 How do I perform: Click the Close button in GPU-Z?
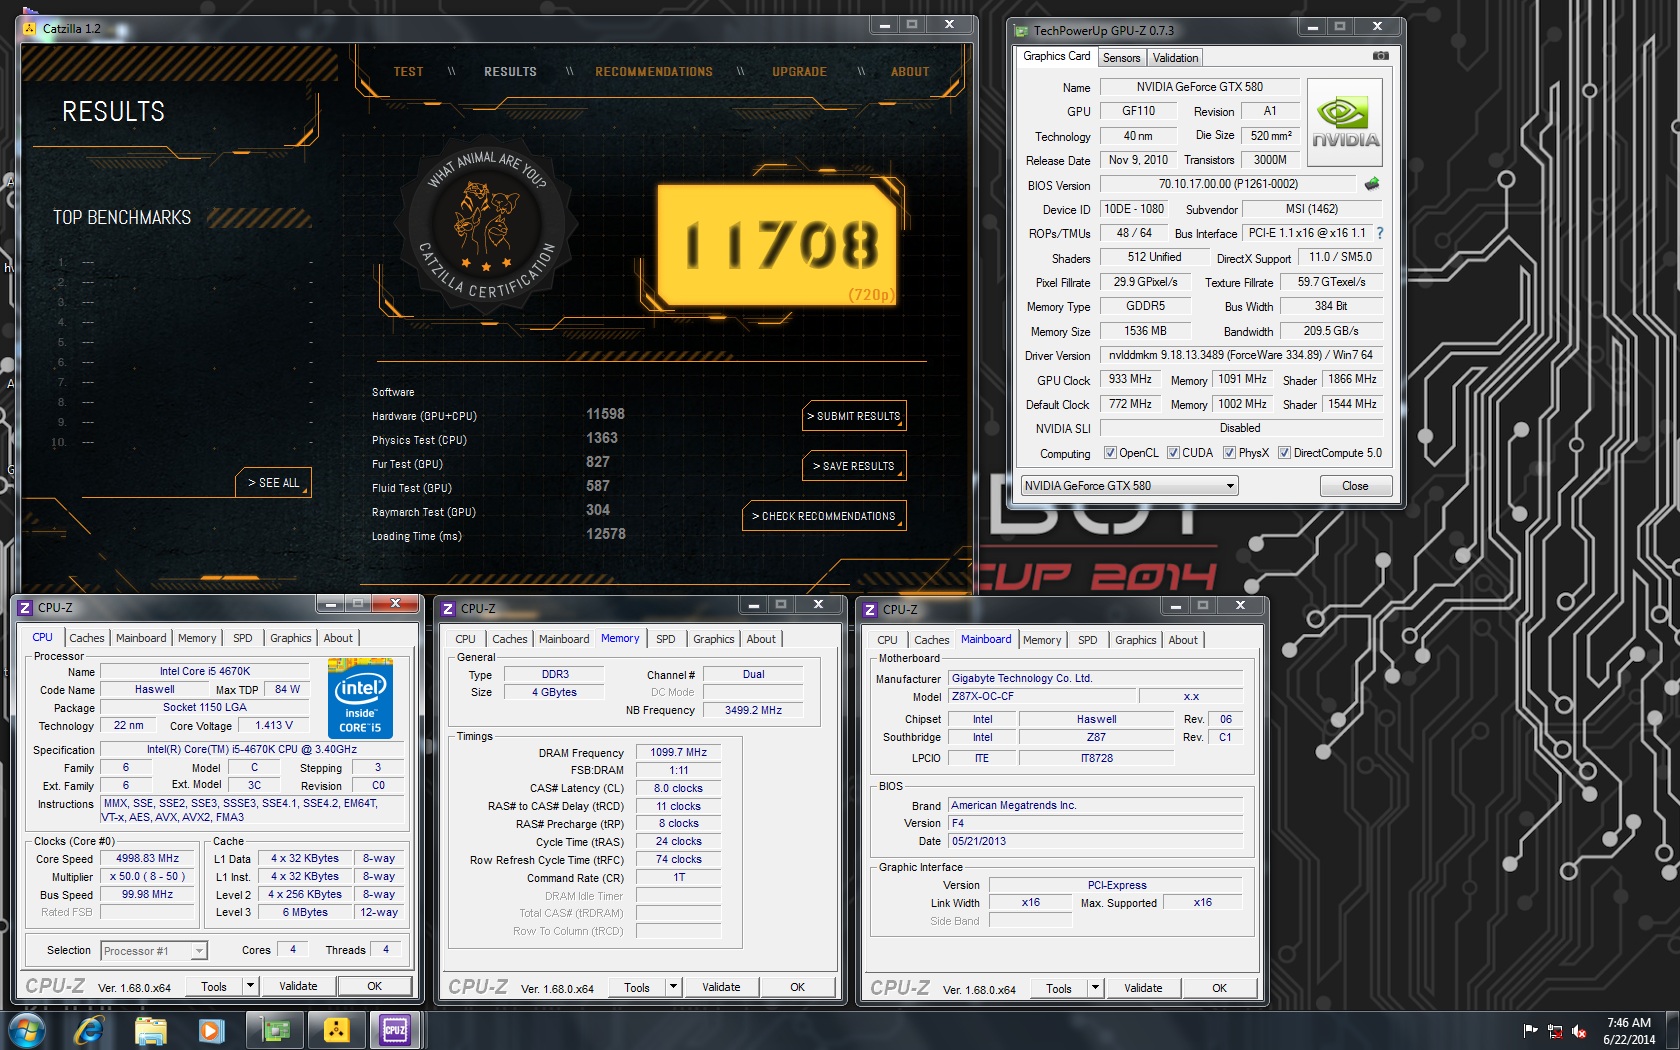[x=1355, y=486]
